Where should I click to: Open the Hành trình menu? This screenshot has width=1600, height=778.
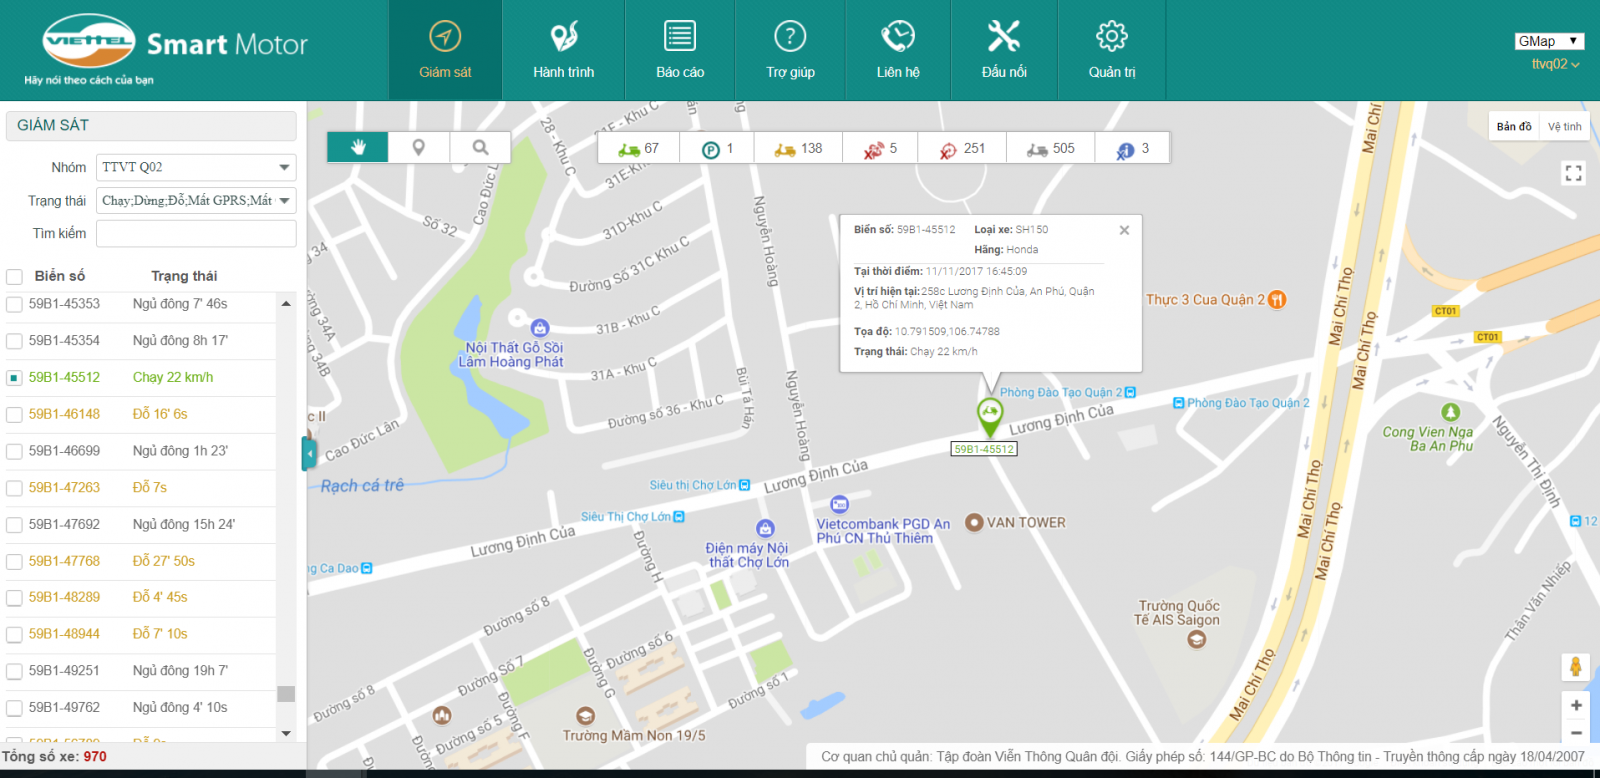coord(563,50)
